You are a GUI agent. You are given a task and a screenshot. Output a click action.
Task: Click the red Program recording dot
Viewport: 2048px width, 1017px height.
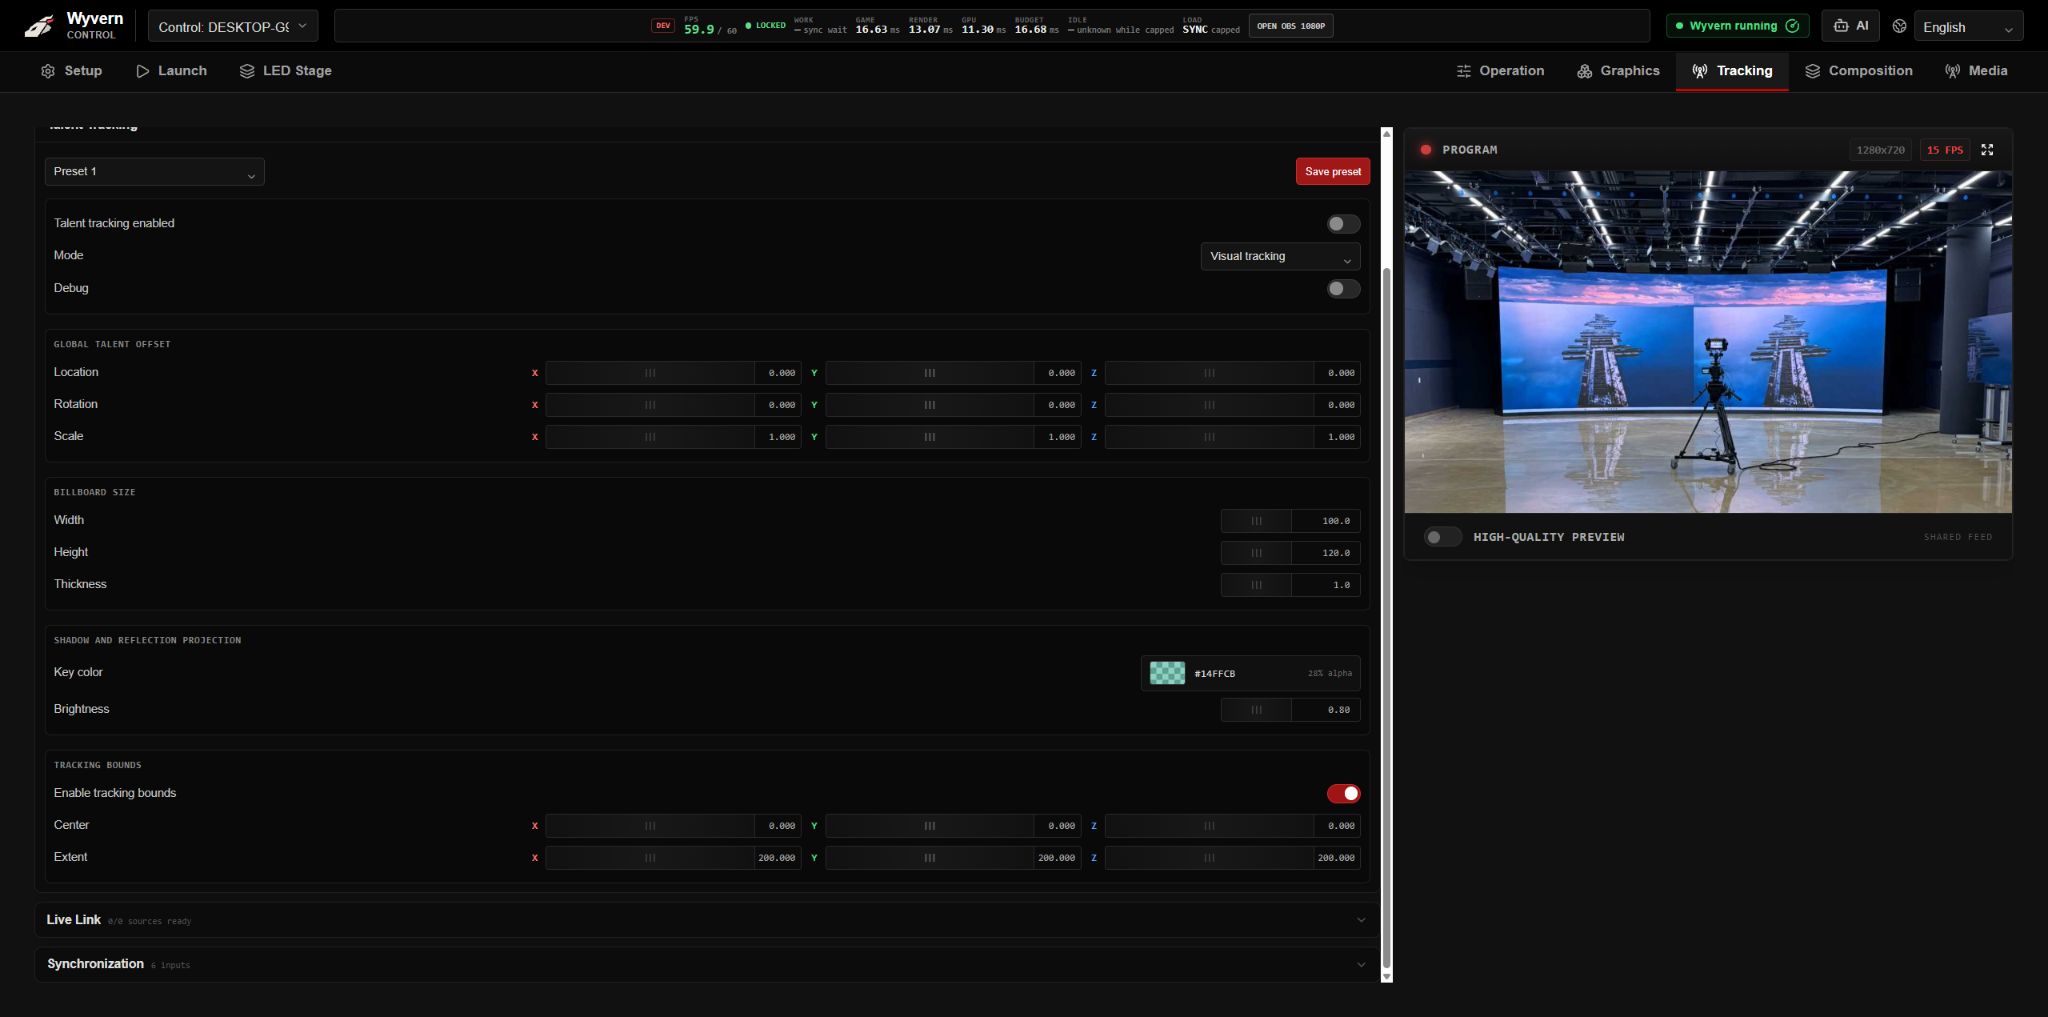pyautogui.click(x=1426, y=150)
